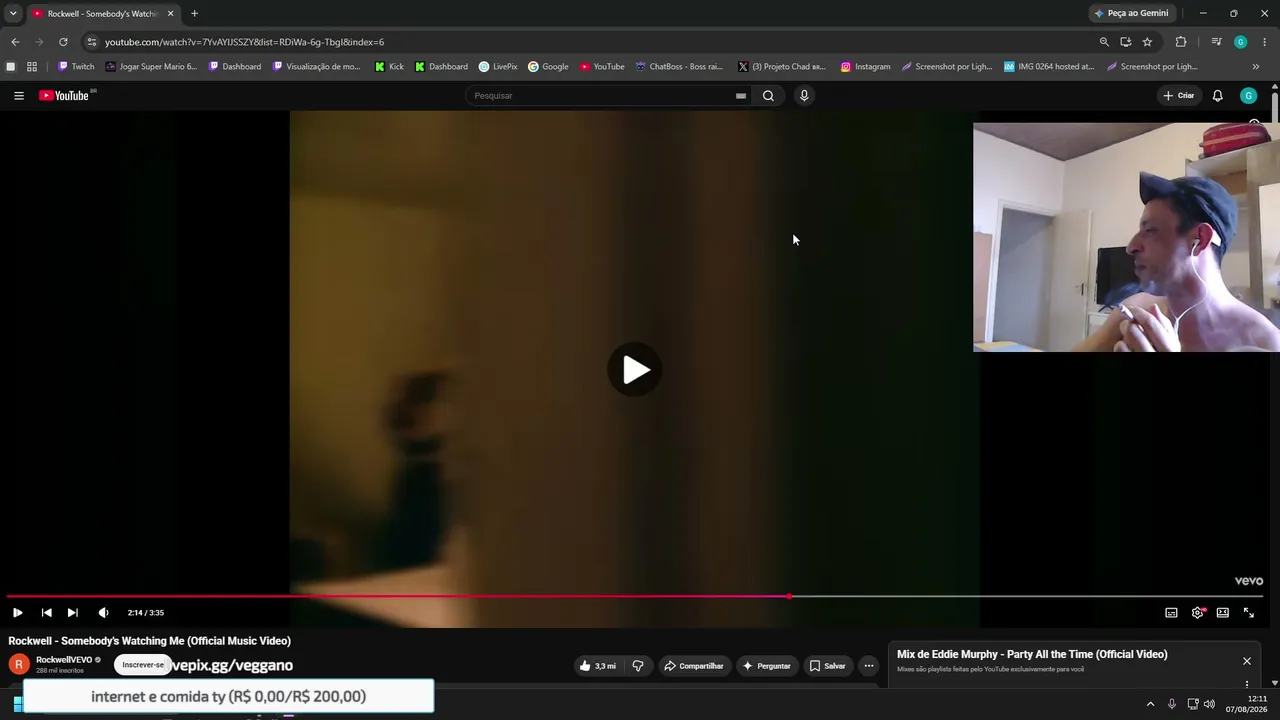Open the Visualização de mo... bookmark

click(316, 67)
